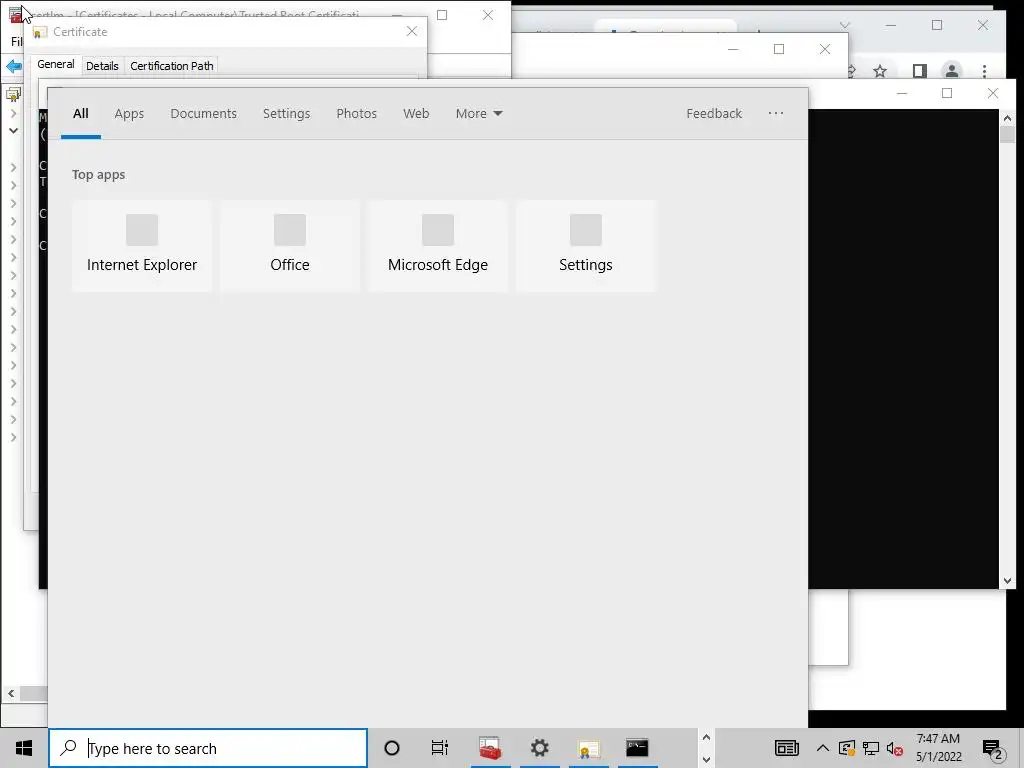Viewport: 1024px width, 768px height.
Task: Close the Certificate dialog
Action: [411, 31]
